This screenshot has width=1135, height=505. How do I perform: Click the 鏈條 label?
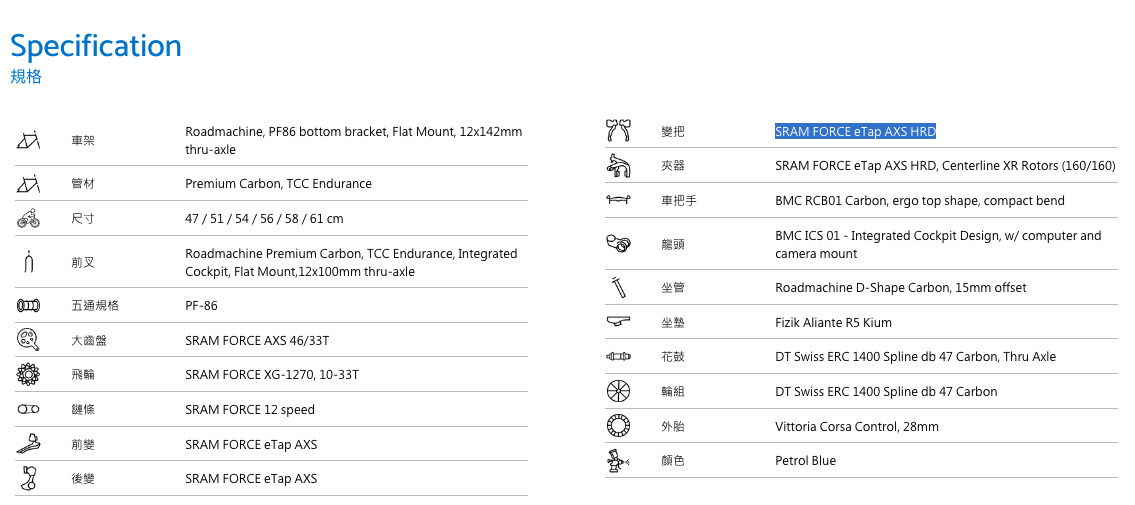[x=83, y=409]
